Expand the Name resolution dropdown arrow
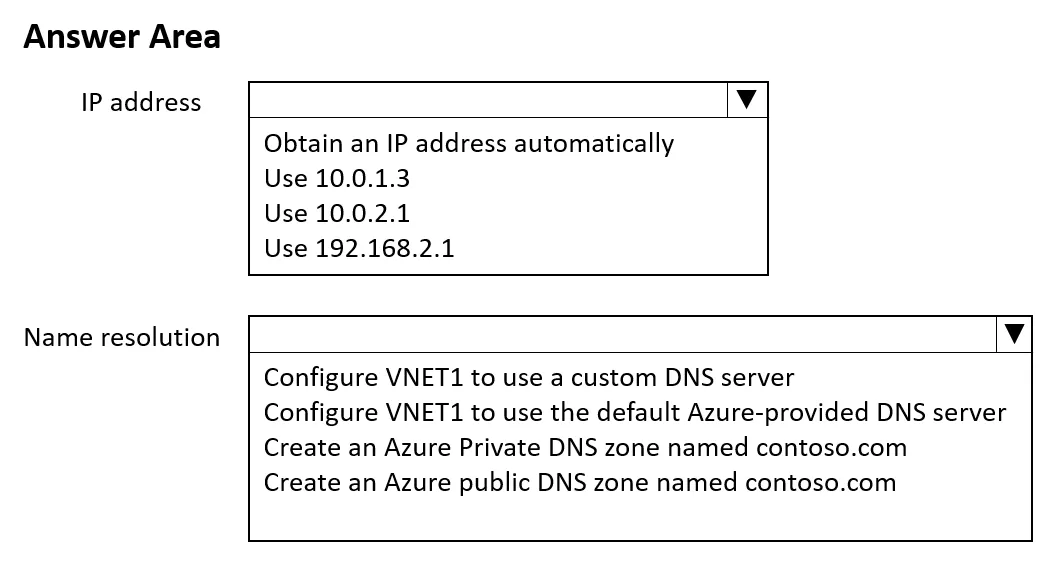The image size is (1055, 569). pyautogui.click(x=1013, y=334)
